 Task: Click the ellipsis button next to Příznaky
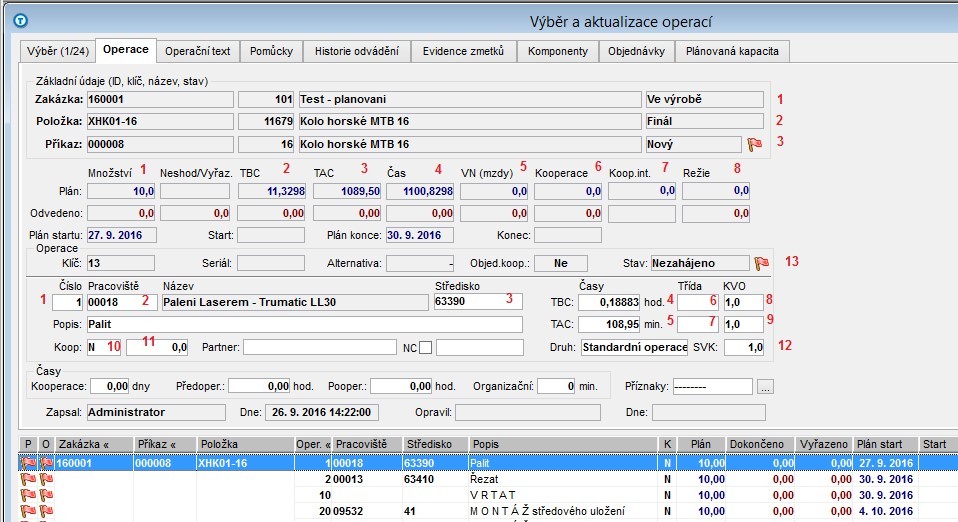click(766, 387)
